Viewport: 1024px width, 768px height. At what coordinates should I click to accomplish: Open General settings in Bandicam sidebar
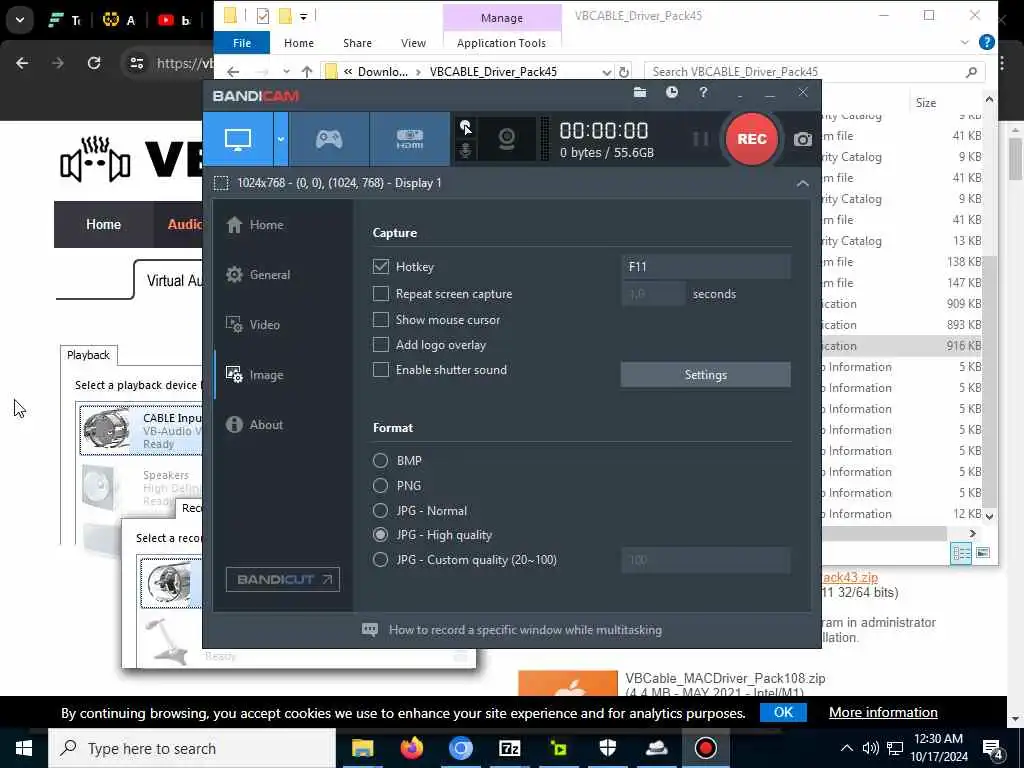[258, 275]
